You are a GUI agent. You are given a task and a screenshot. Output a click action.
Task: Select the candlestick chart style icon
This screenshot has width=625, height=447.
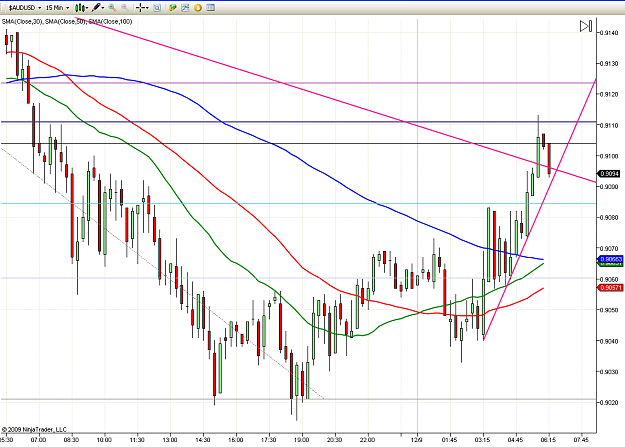(x=80, y=8)
